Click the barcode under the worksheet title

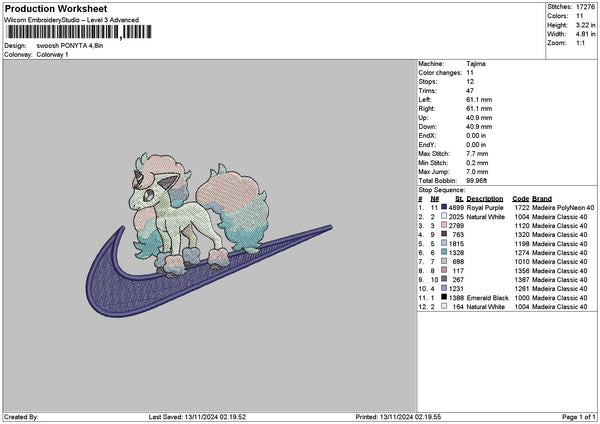[79, 32]
